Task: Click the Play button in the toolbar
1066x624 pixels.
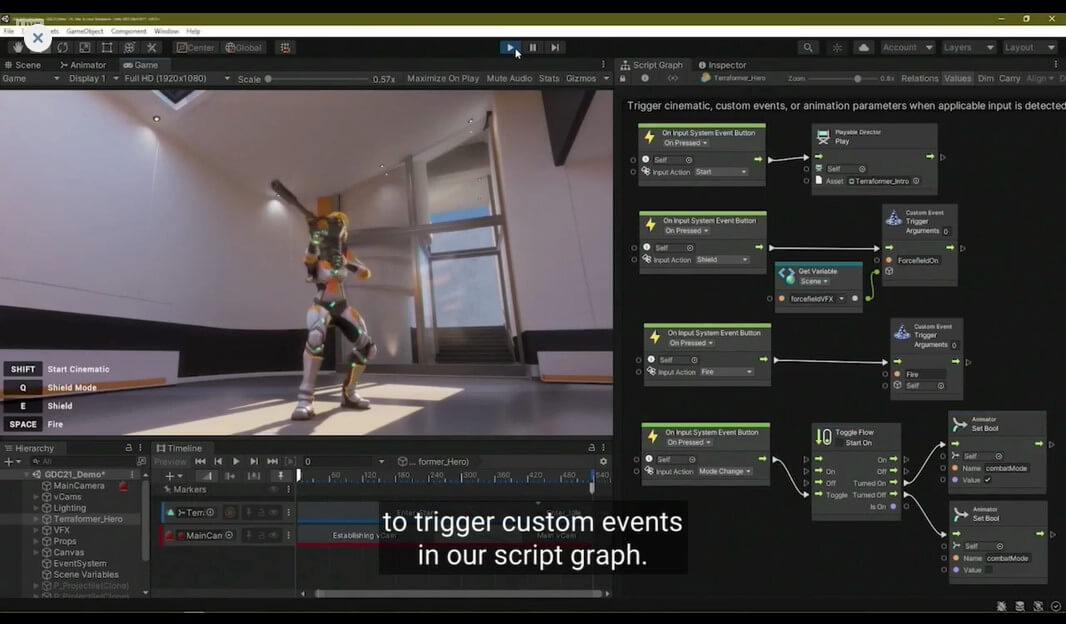Action: [x=510, y=48]
